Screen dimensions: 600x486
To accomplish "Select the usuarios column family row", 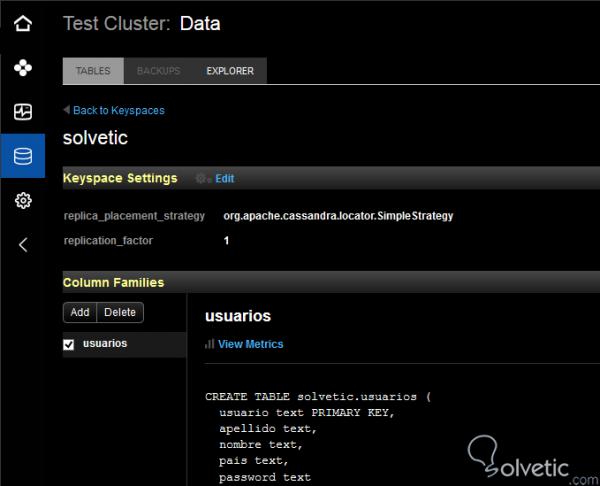I will (118, 344).
